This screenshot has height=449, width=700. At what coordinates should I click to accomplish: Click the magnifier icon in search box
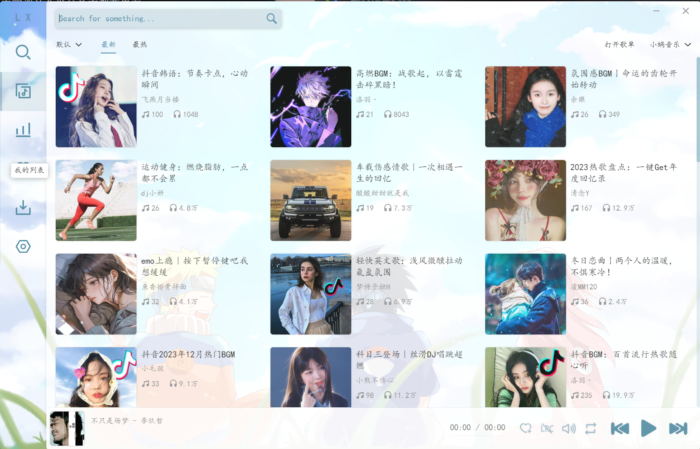tap(272, 18)
